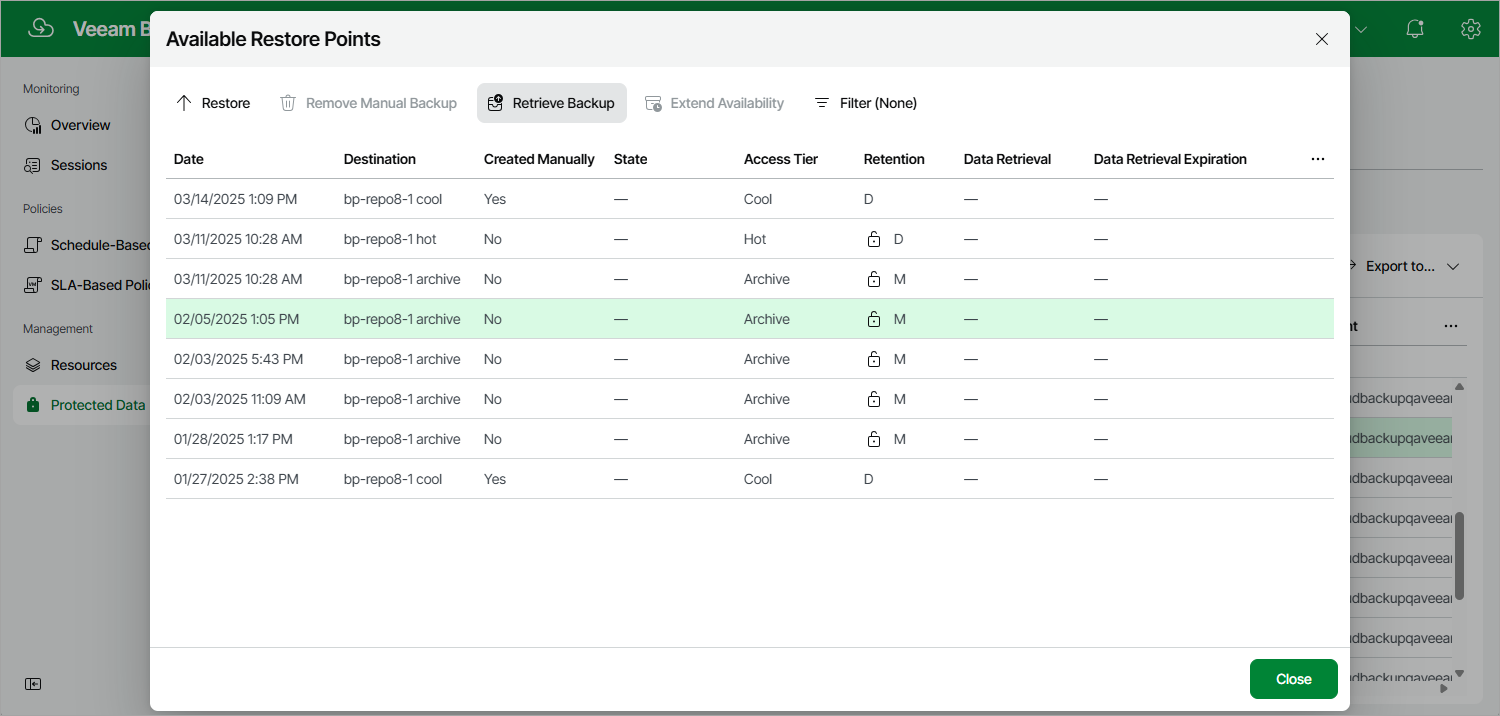This screenshot has width=1500, height=716.
Task: Click bp-repo8-1 hot destination cell
Action: click(x=390, y=239)
